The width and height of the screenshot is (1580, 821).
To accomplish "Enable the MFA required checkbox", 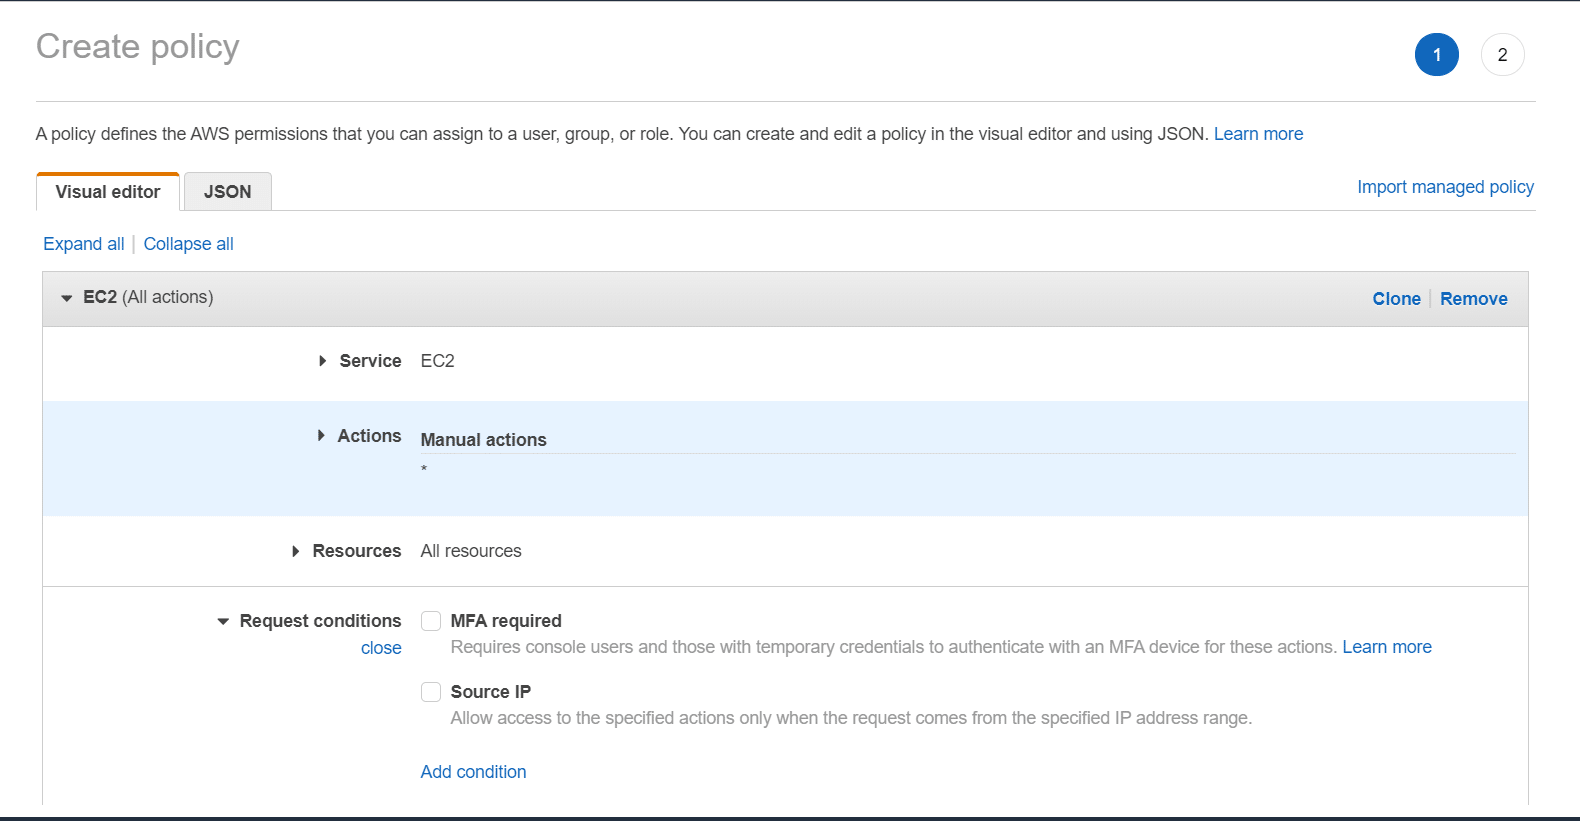I will [431, 621].
